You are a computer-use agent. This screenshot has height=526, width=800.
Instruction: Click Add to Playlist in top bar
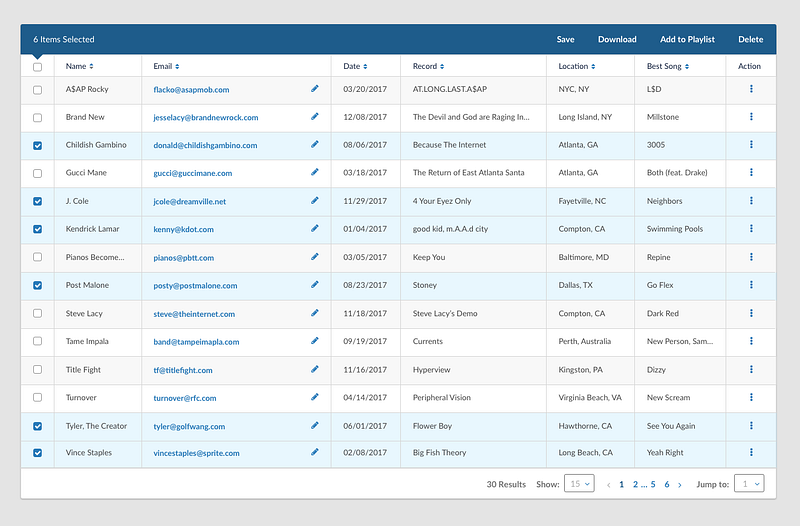point(687,39)
